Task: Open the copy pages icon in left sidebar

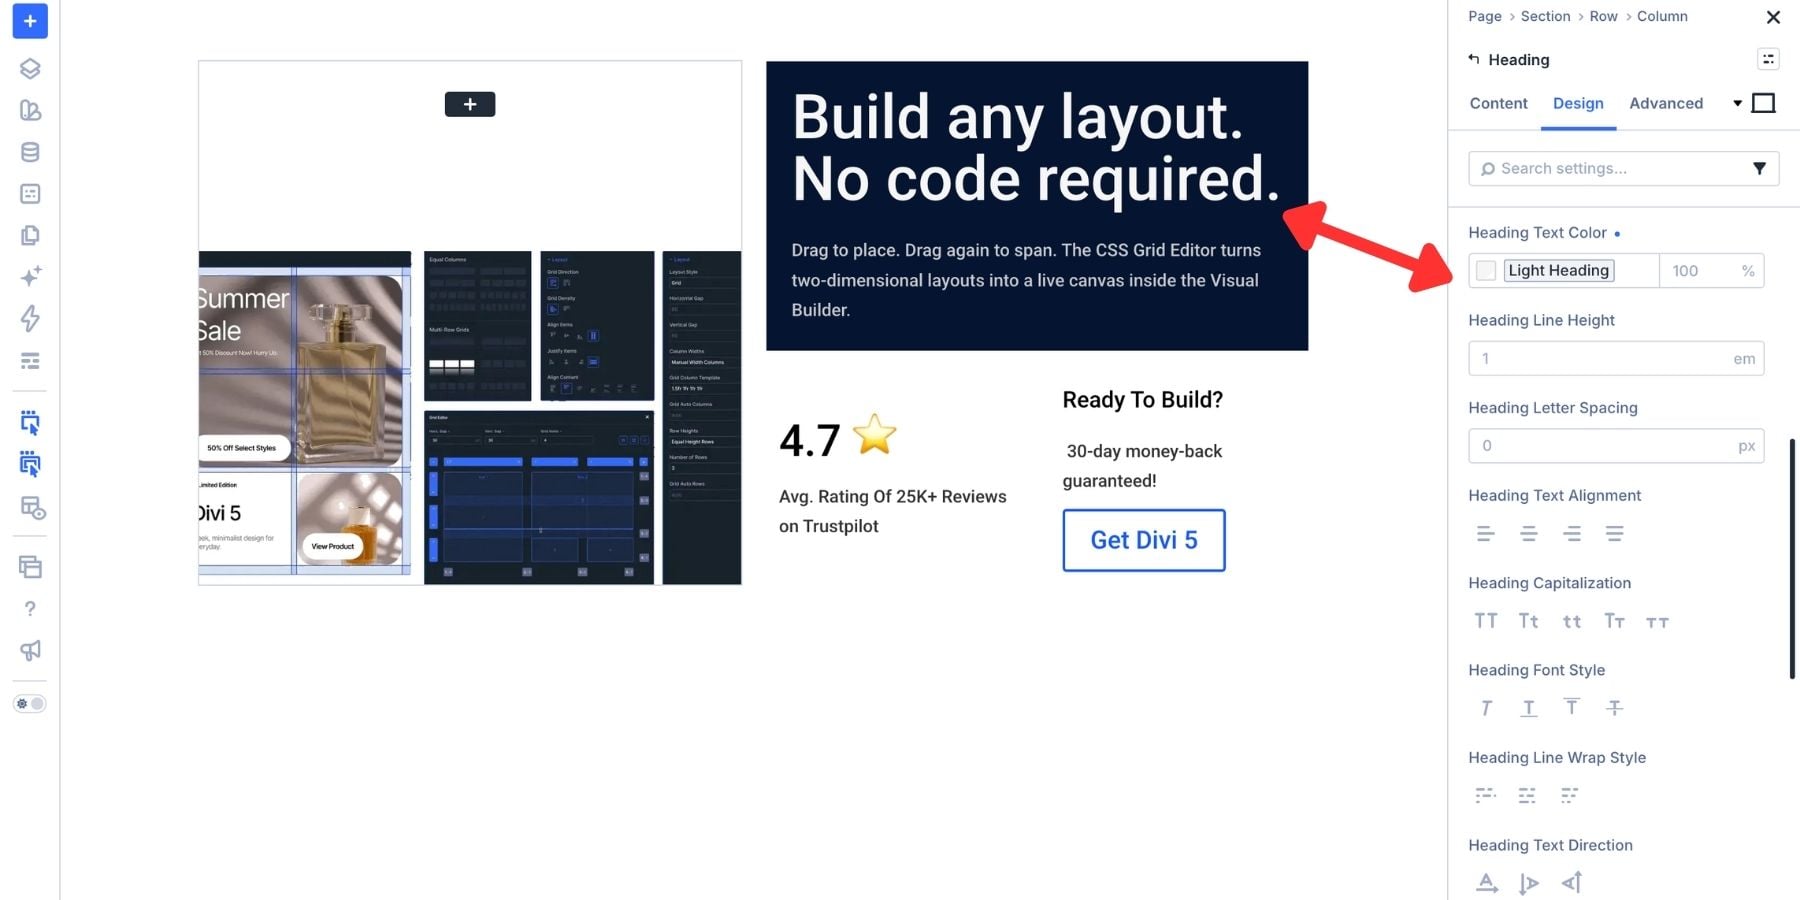Action: pyautogui.click(x=30, y=235)
